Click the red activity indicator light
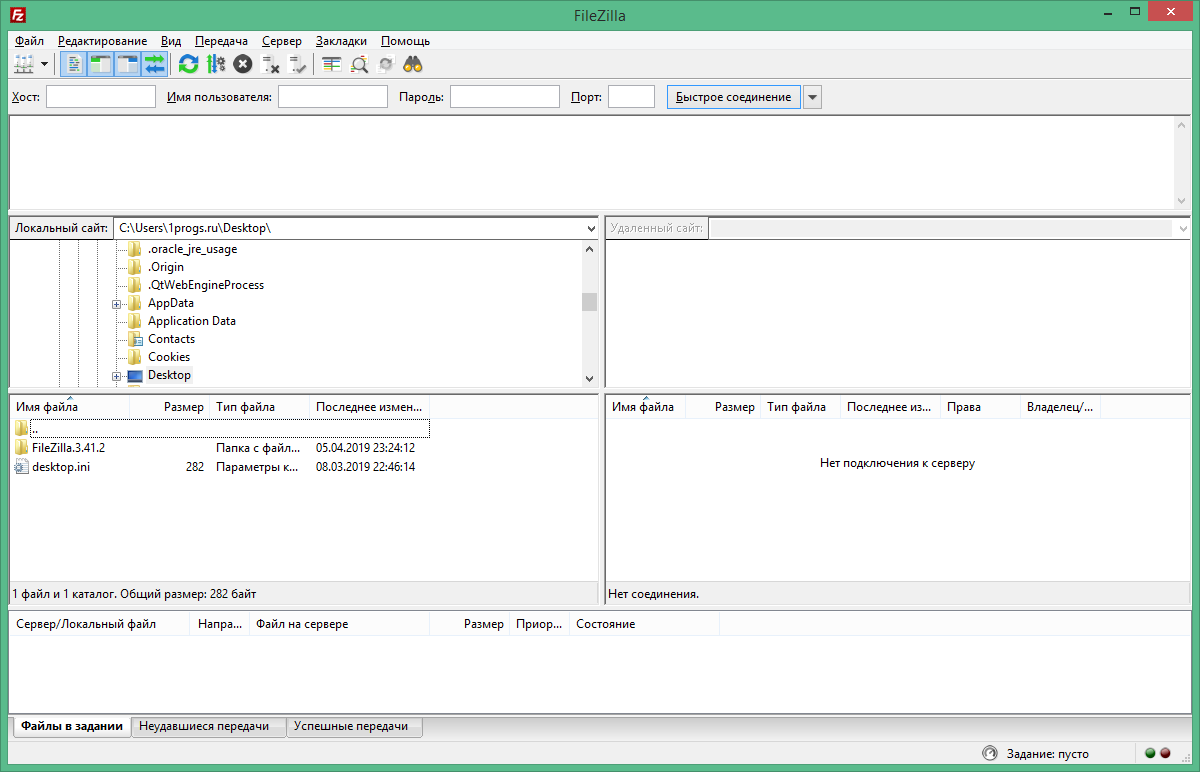 (x=1165, y=753)
